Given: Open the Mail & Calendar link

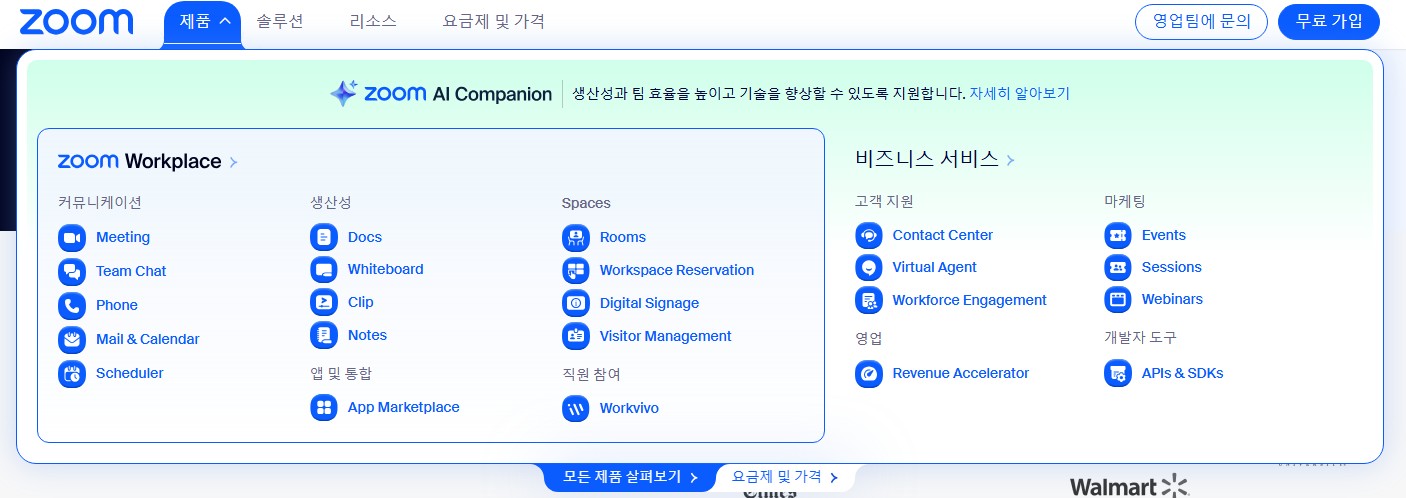Looking at the screenshot, I should click(148, 340).
